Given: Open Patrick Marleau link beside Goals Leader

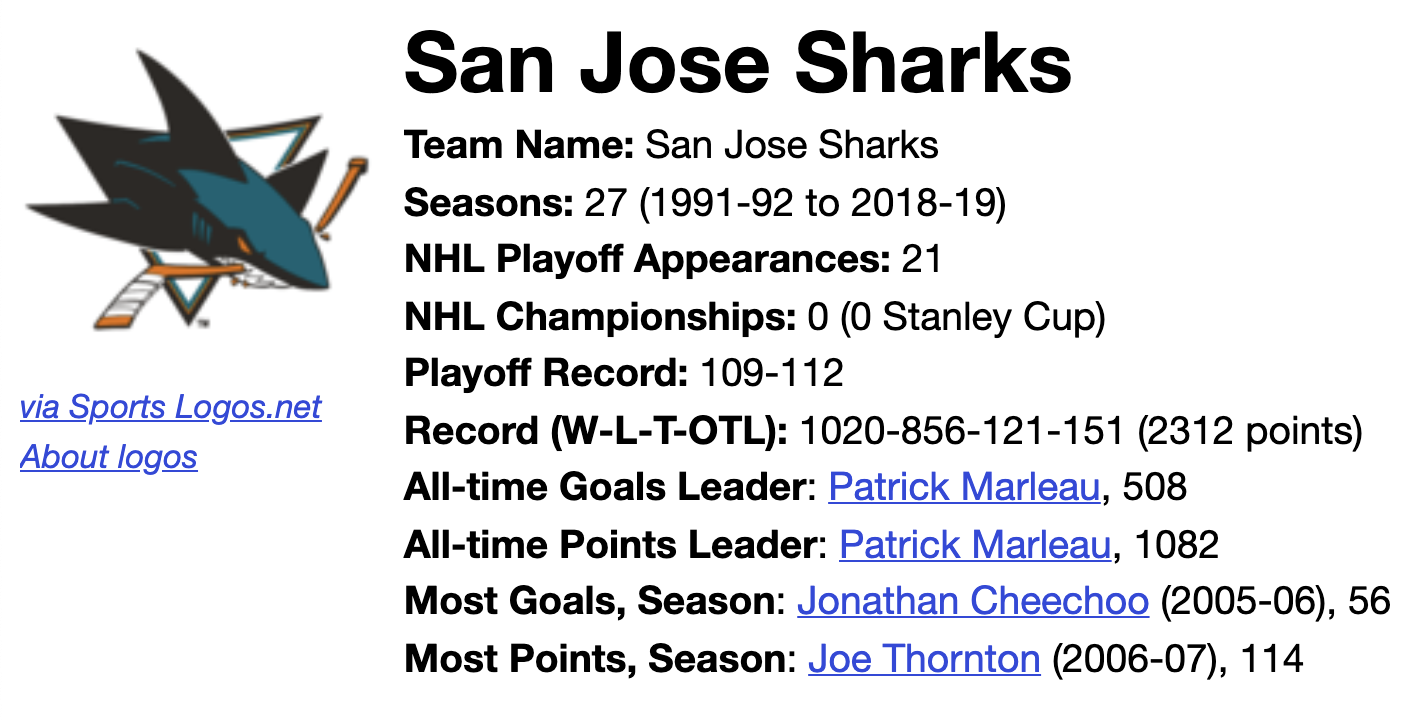Looking at the screenshot, I should (x=965, y=488).
